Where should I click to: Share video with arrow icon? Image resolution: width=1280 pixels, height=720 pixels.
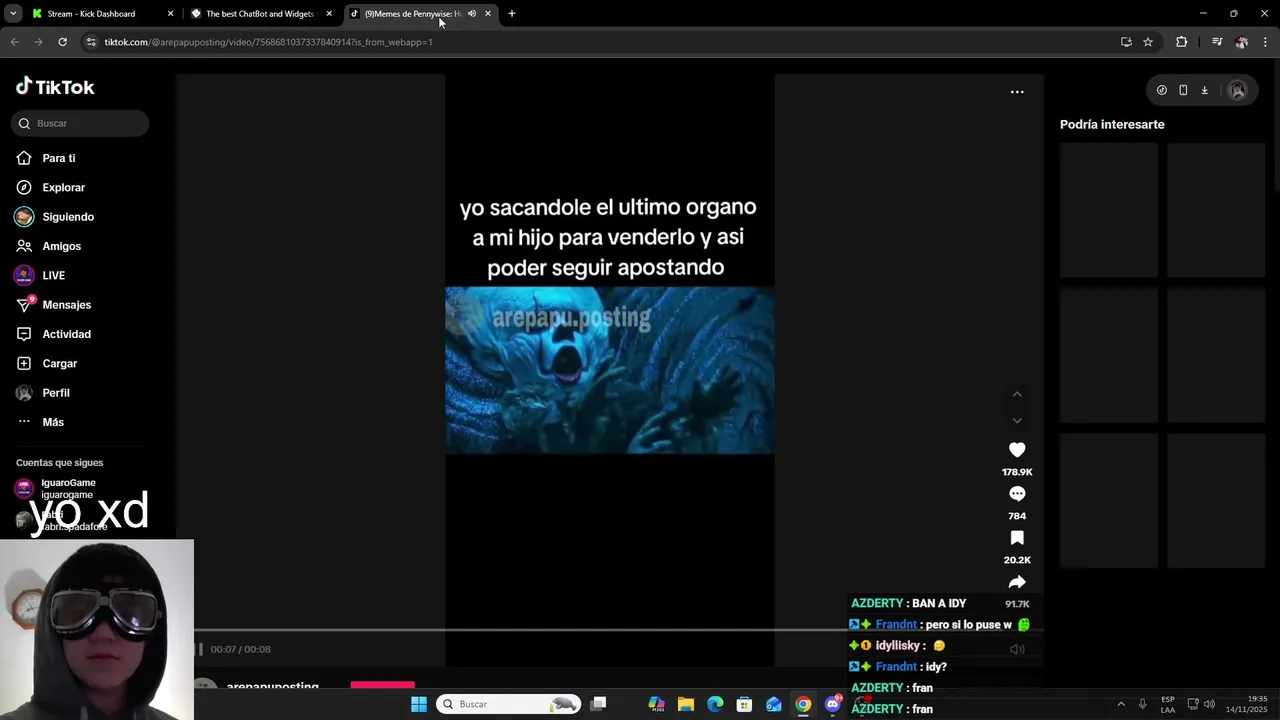coord(1017,582)
